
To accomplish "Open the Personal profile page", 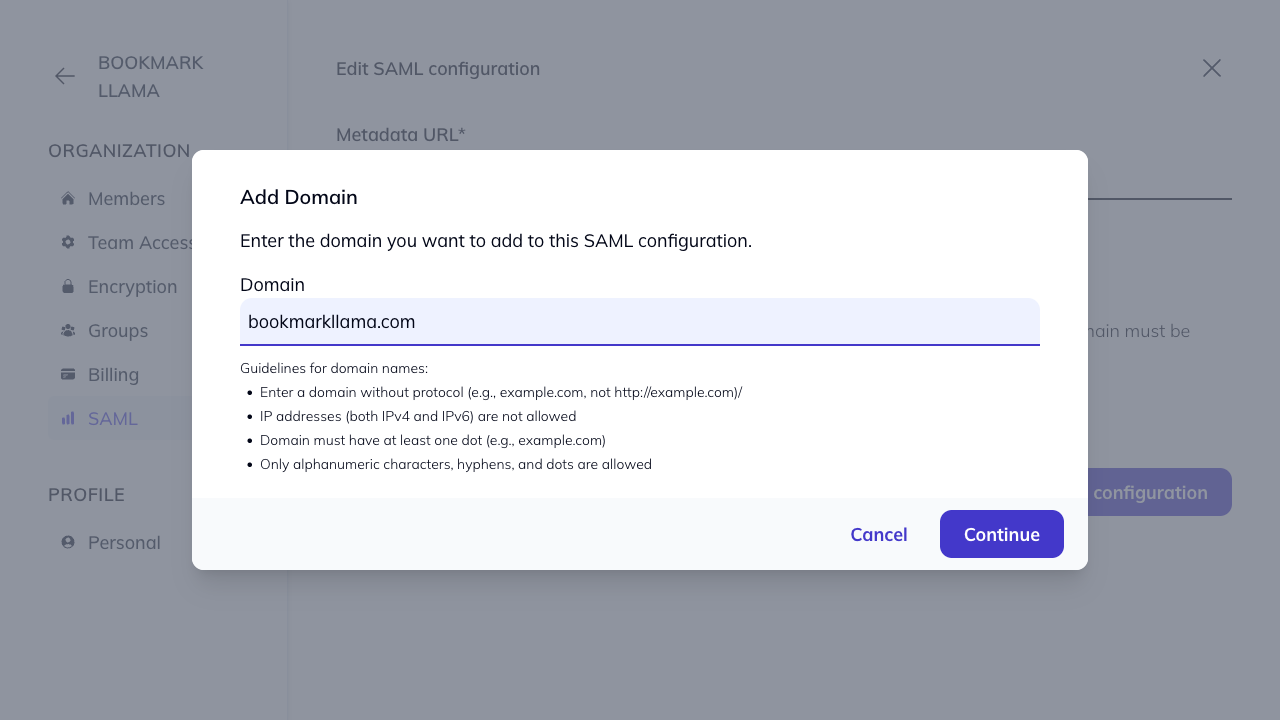I will 124,542.
